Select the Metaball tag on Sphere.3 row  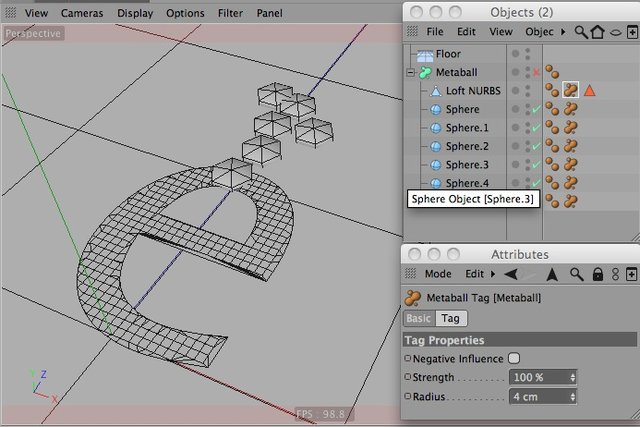[x=571, y=164]
